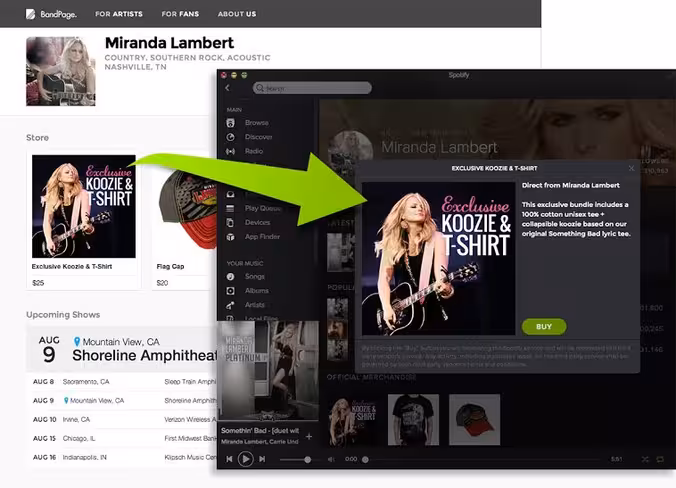Click the Koozie & T-Shirt image in dialog
The image size is (676, 488).
click(x=438, y=259)
